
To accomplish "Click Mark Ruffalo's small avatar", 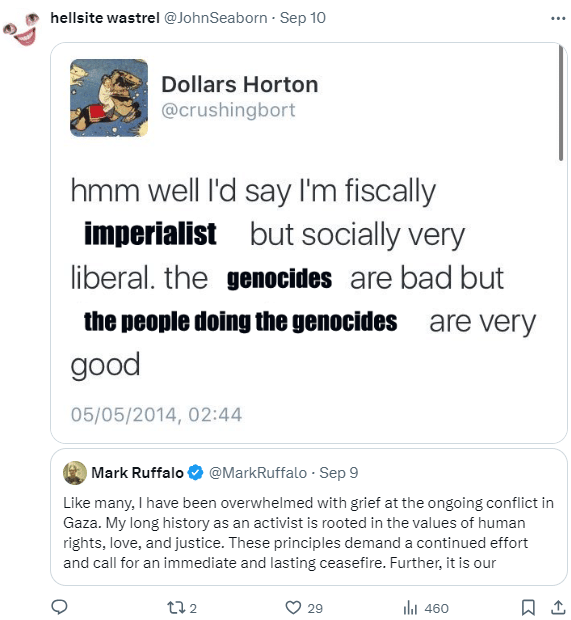I will click(75, 473).
